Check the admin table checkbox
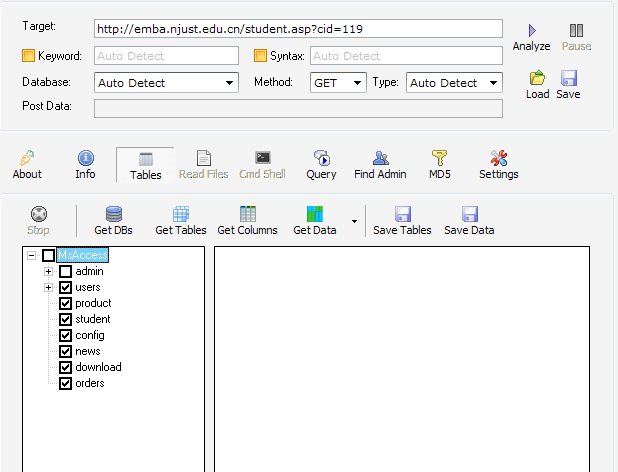618x472 pixels. pos(65,271)
